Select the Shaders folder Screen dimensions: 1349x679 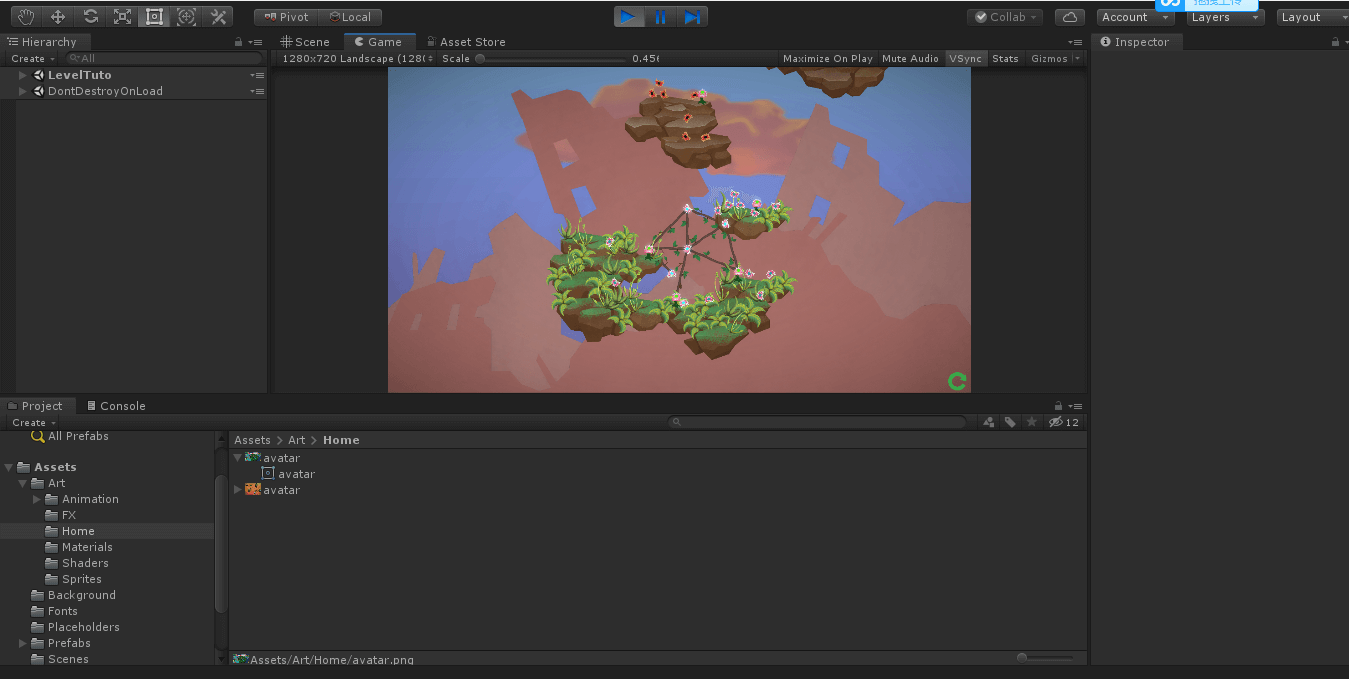[85, 563]
